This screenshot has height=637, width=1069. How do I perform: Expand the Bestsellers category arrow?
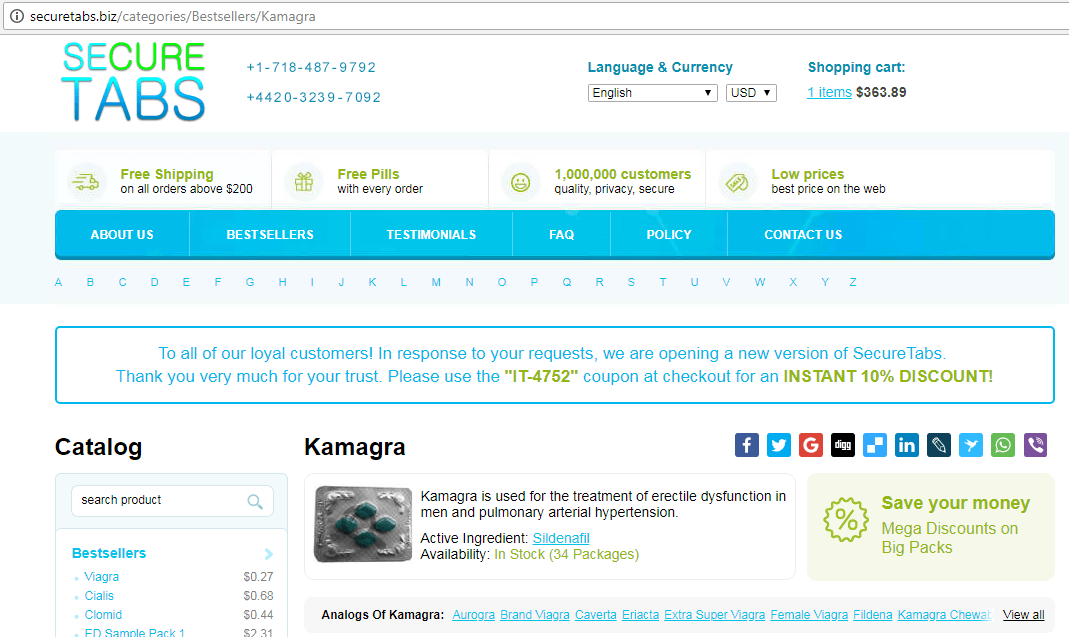(x=269, y=554)
